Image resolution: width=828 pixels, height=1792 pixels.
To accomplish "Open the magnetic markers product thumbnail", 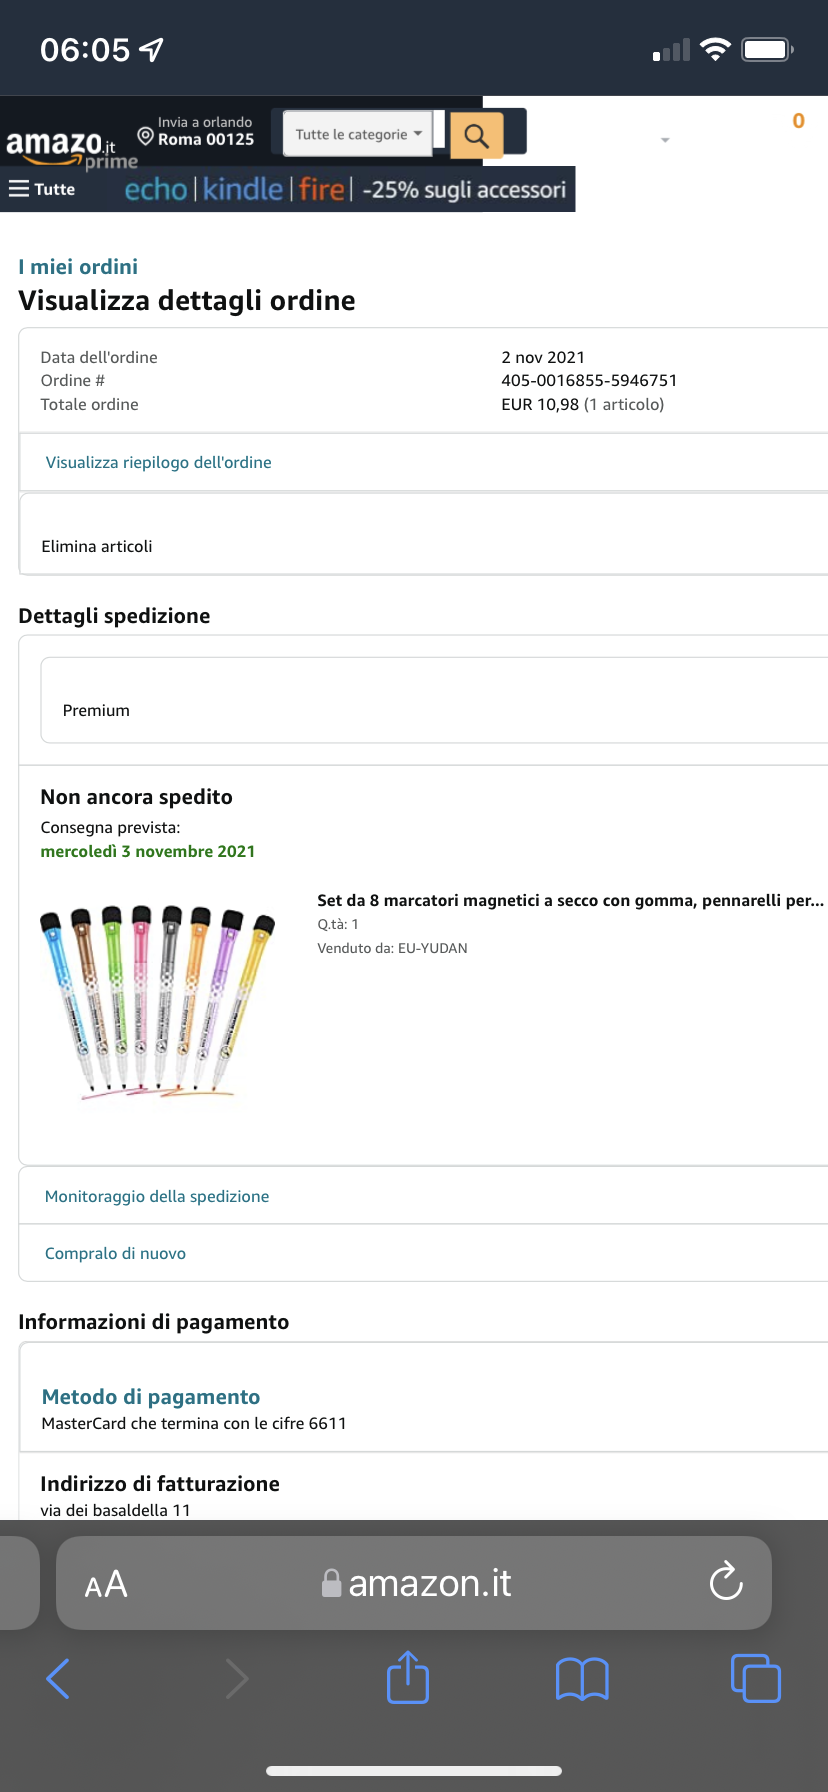I will [x=157, y=1002].
